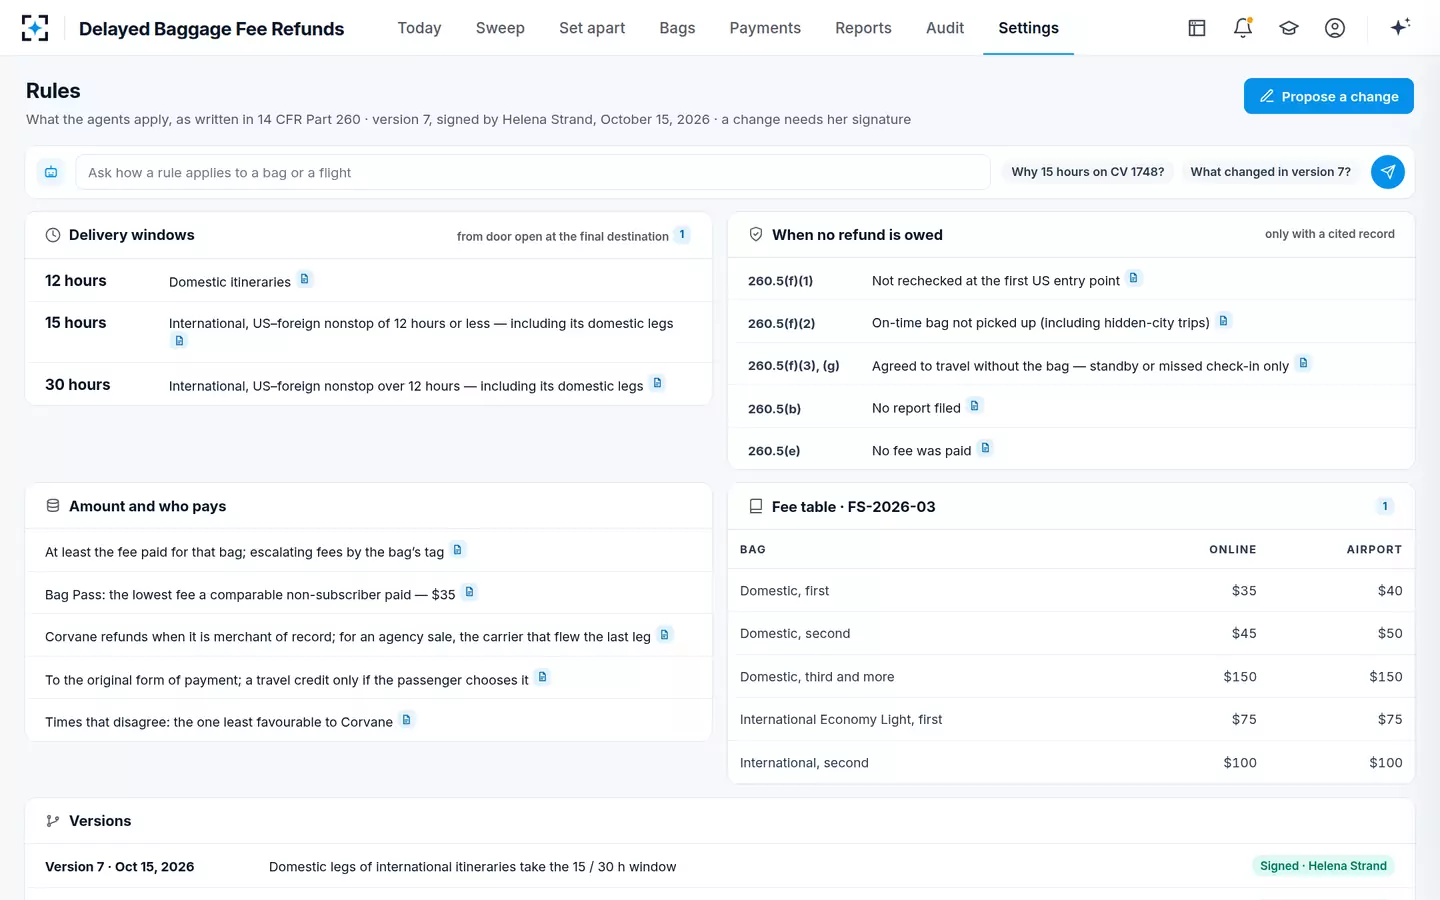1440x900 pixels.
Task: Go to the Today tab
Action: [x=419, y=28]
